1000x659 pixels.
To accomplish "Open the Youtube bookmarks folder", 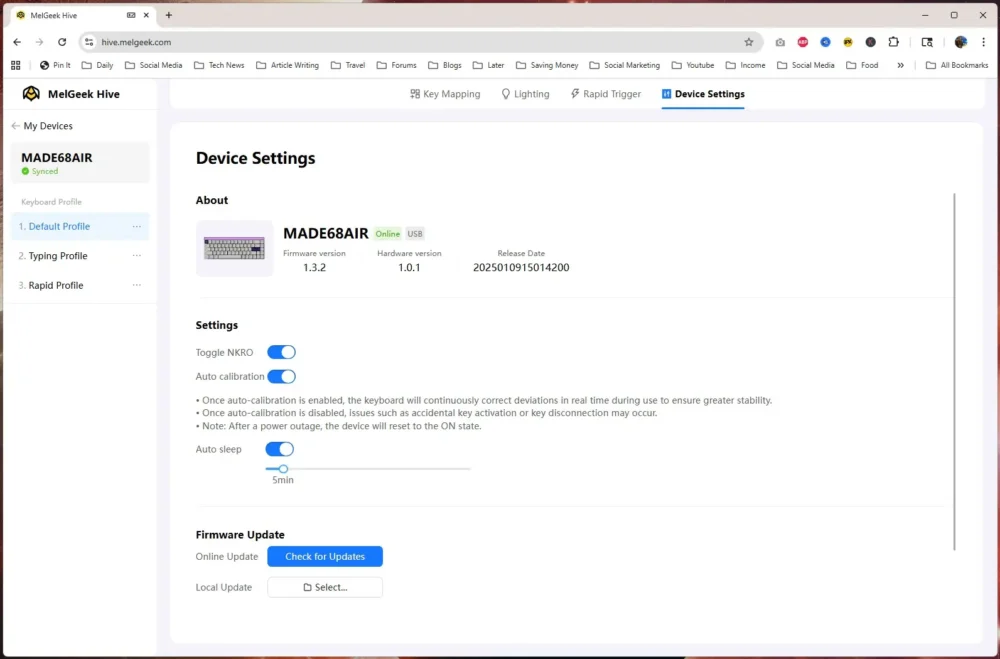I will click(693, 65).
